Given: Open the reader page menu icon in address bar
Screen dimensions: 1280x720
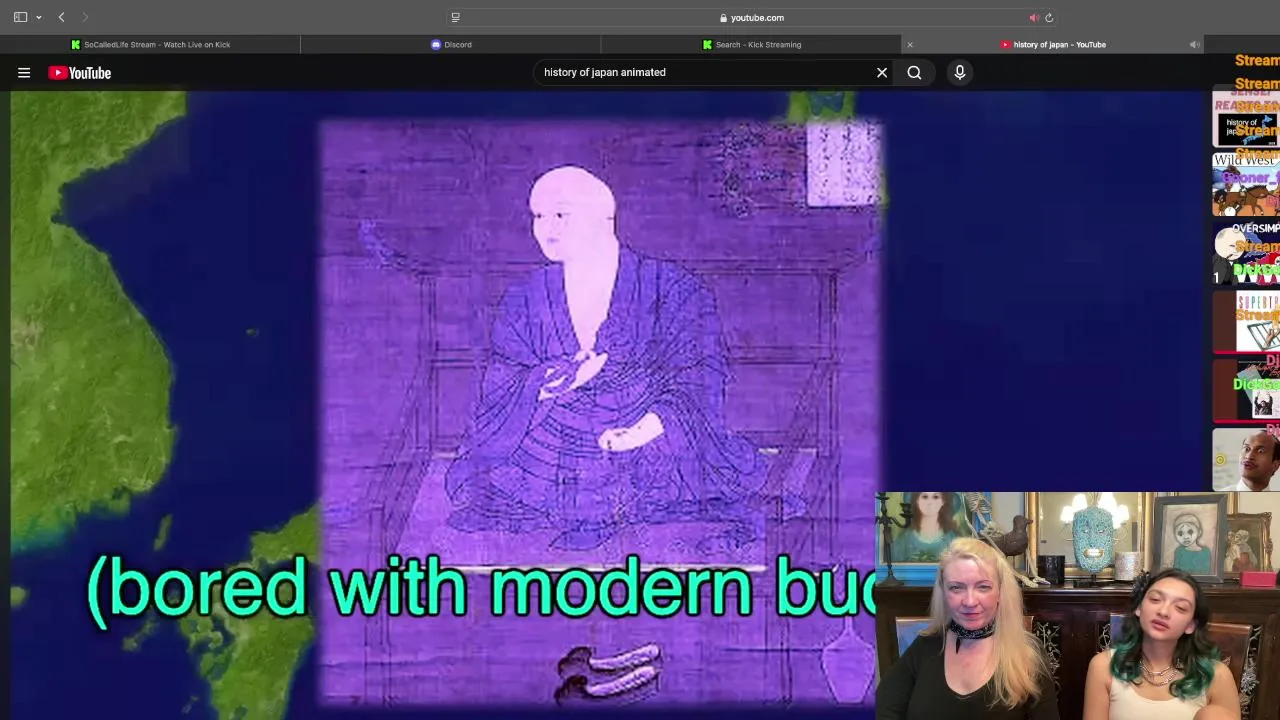Looking at the screenshot, I should click(456, 17).
